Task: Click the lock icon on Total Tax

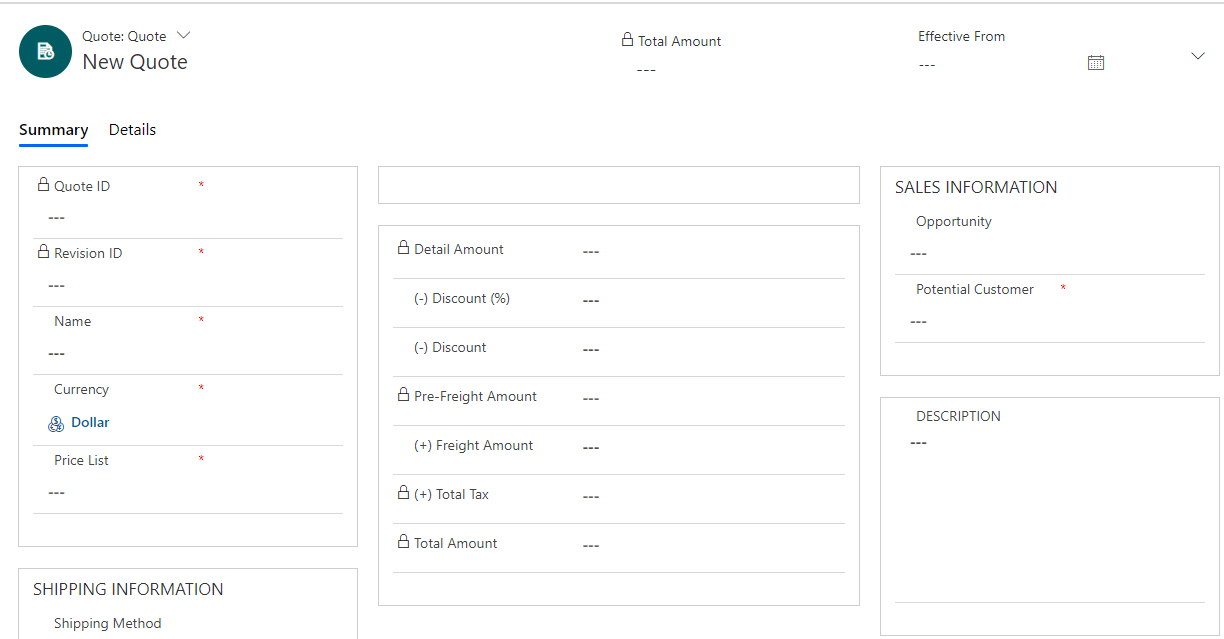Action: pos(403,493)
